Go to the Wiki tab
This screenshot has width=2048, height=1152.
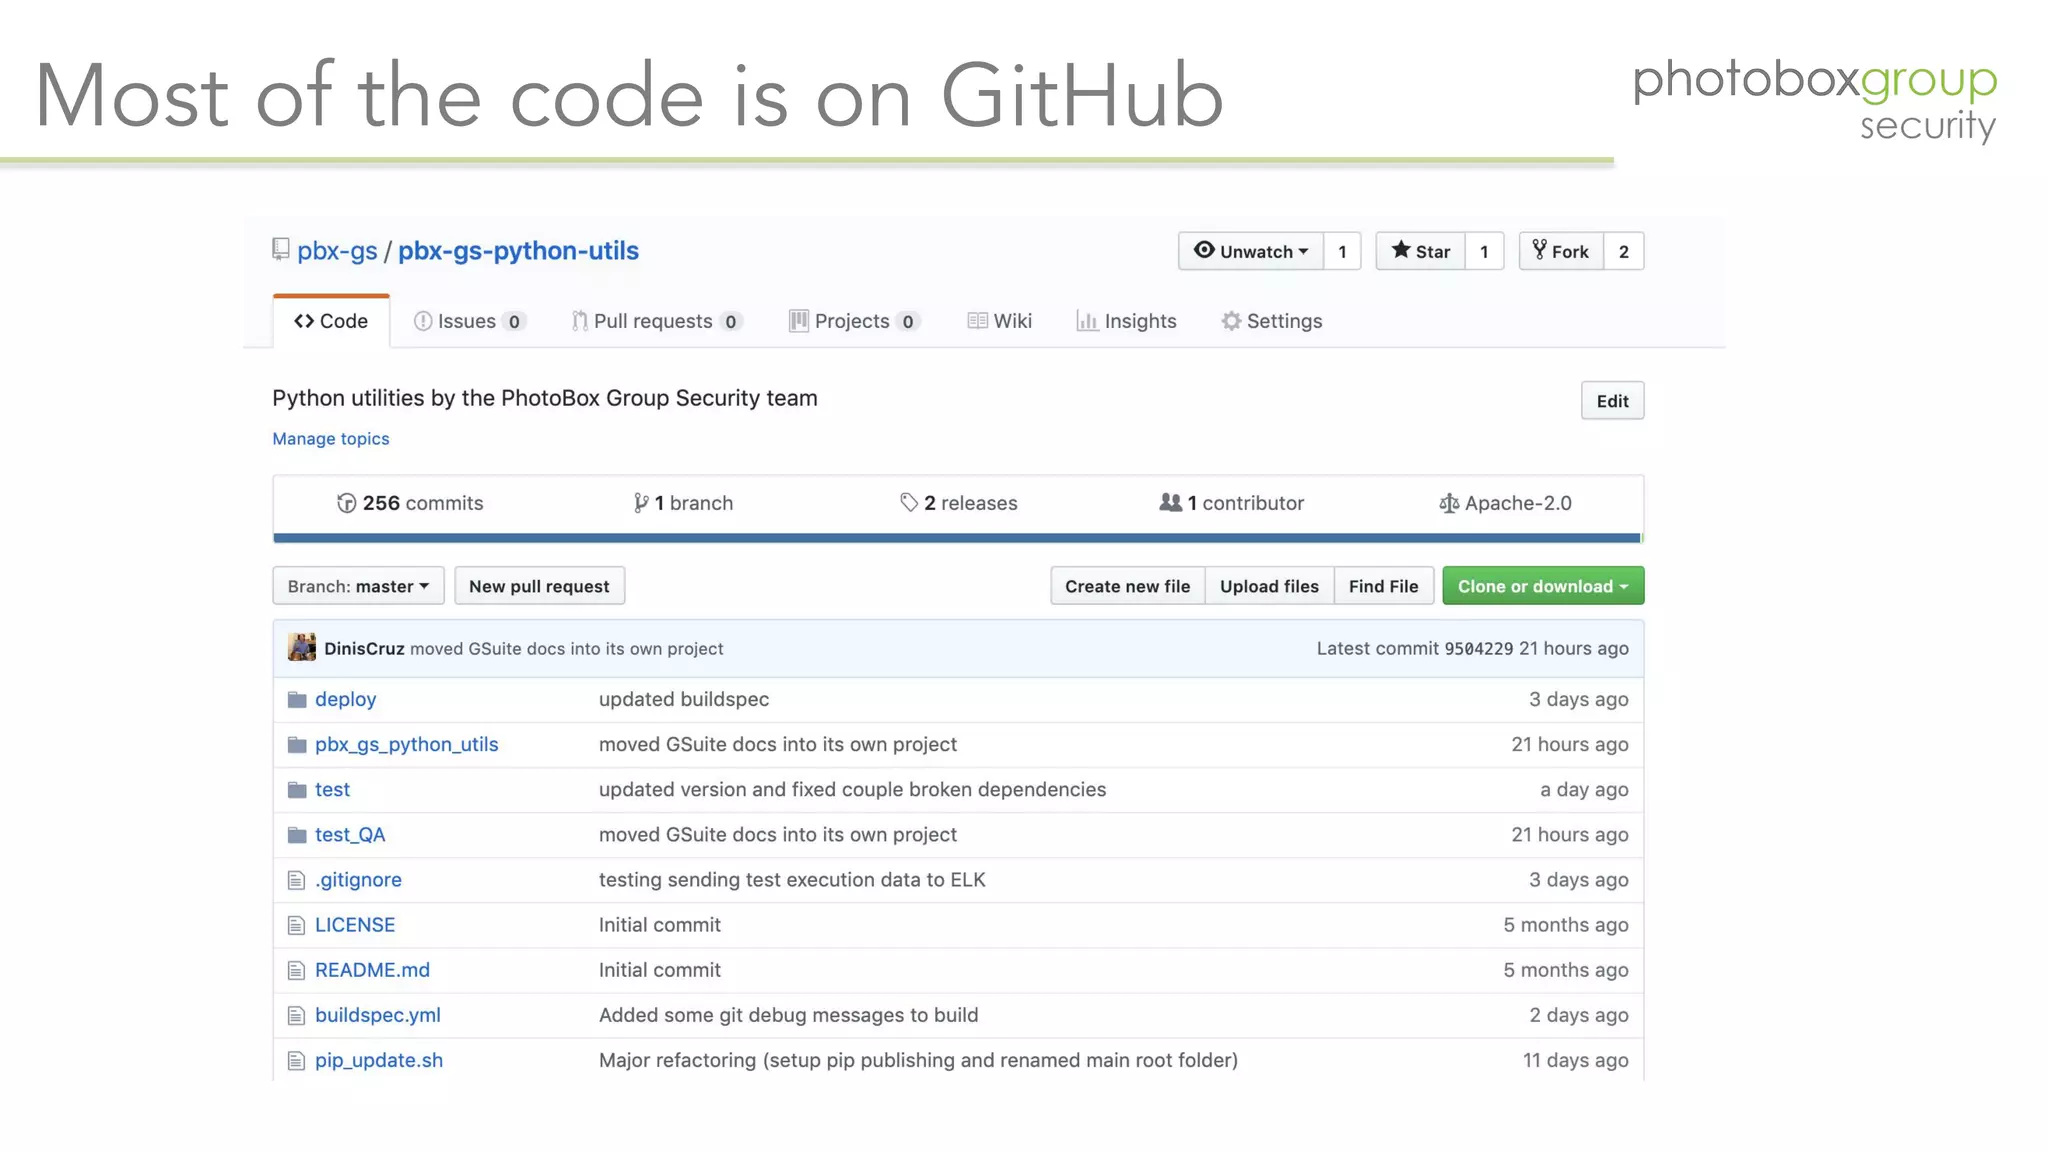1000,321
